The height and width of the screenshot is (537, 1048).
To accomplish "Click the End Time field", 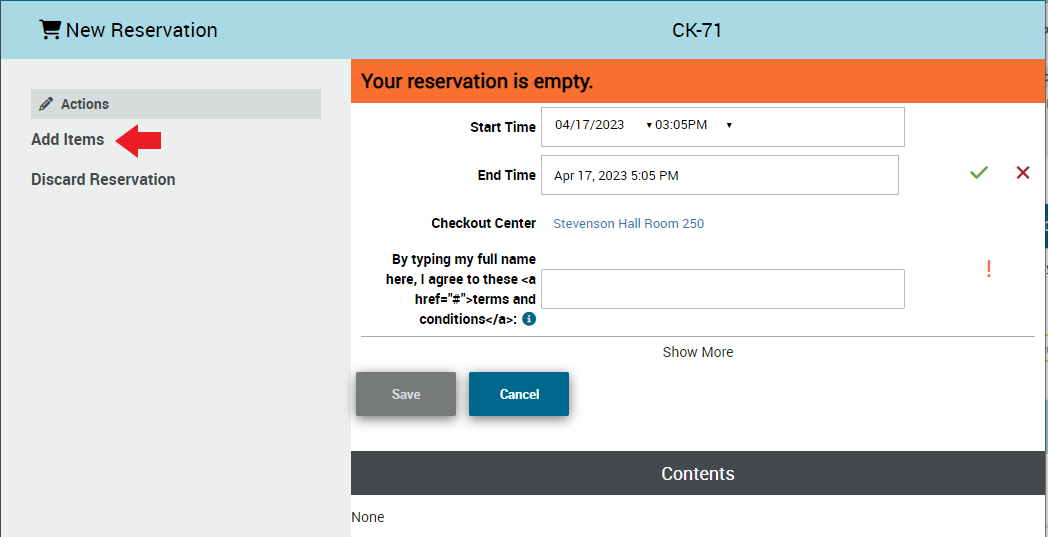I will pyautogui.click(x=719, y=175).
